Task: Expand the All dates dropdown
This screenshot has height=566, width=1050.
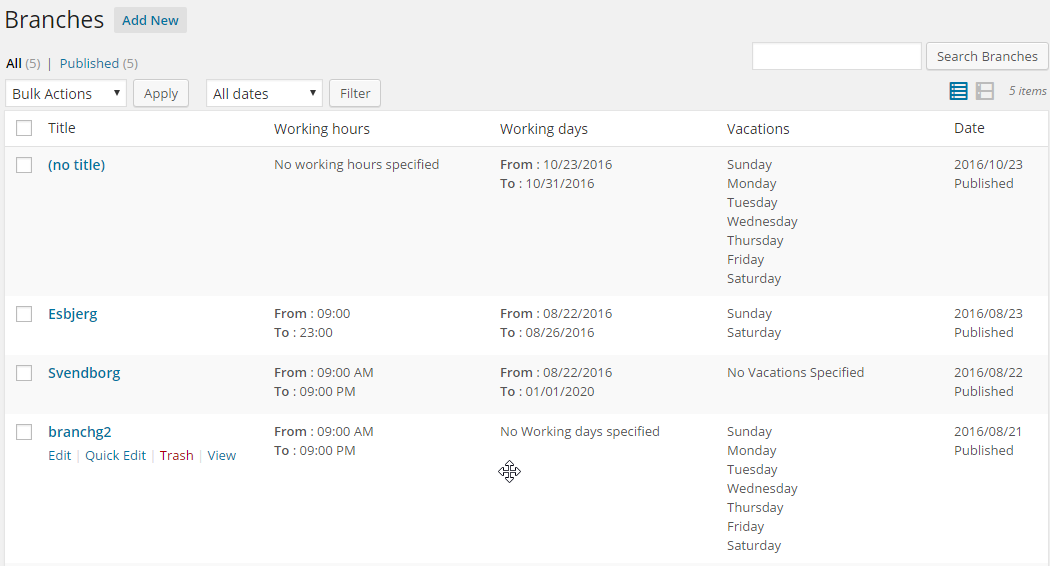Action: click(264, 93)
